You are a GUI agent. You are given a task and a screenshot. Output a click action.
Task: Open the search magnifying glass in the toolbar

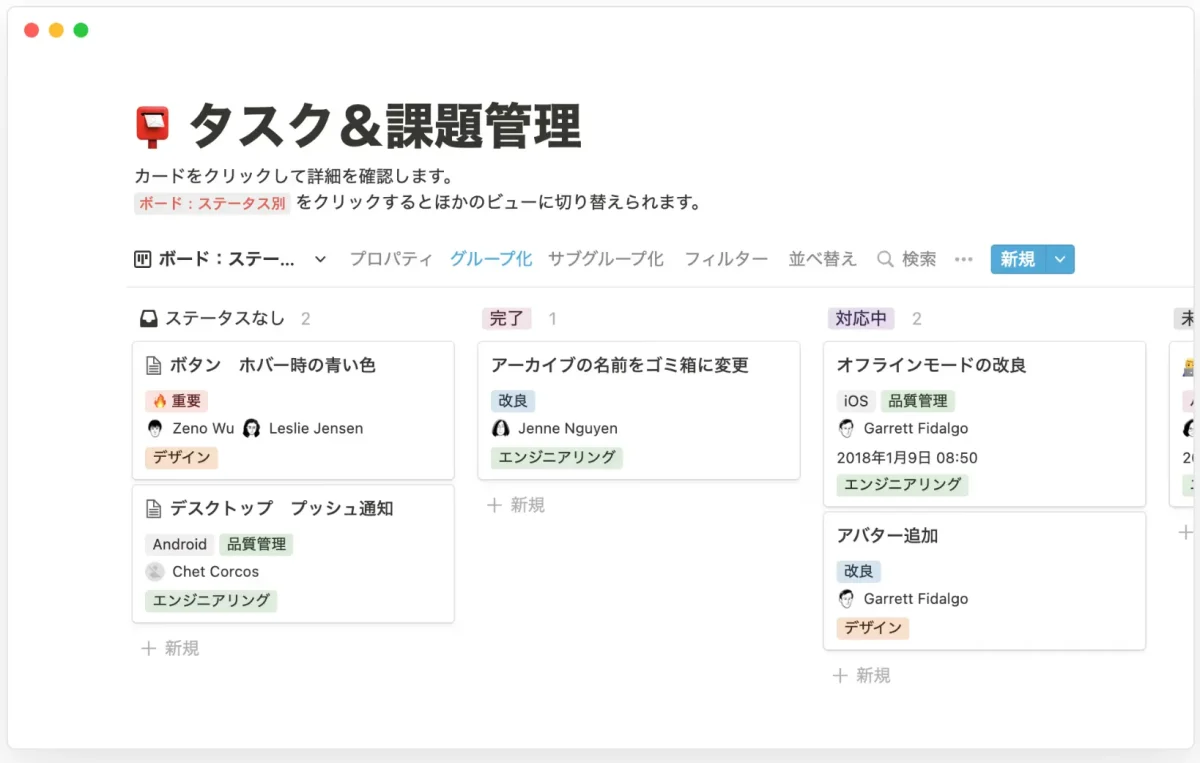coord(885,259)
